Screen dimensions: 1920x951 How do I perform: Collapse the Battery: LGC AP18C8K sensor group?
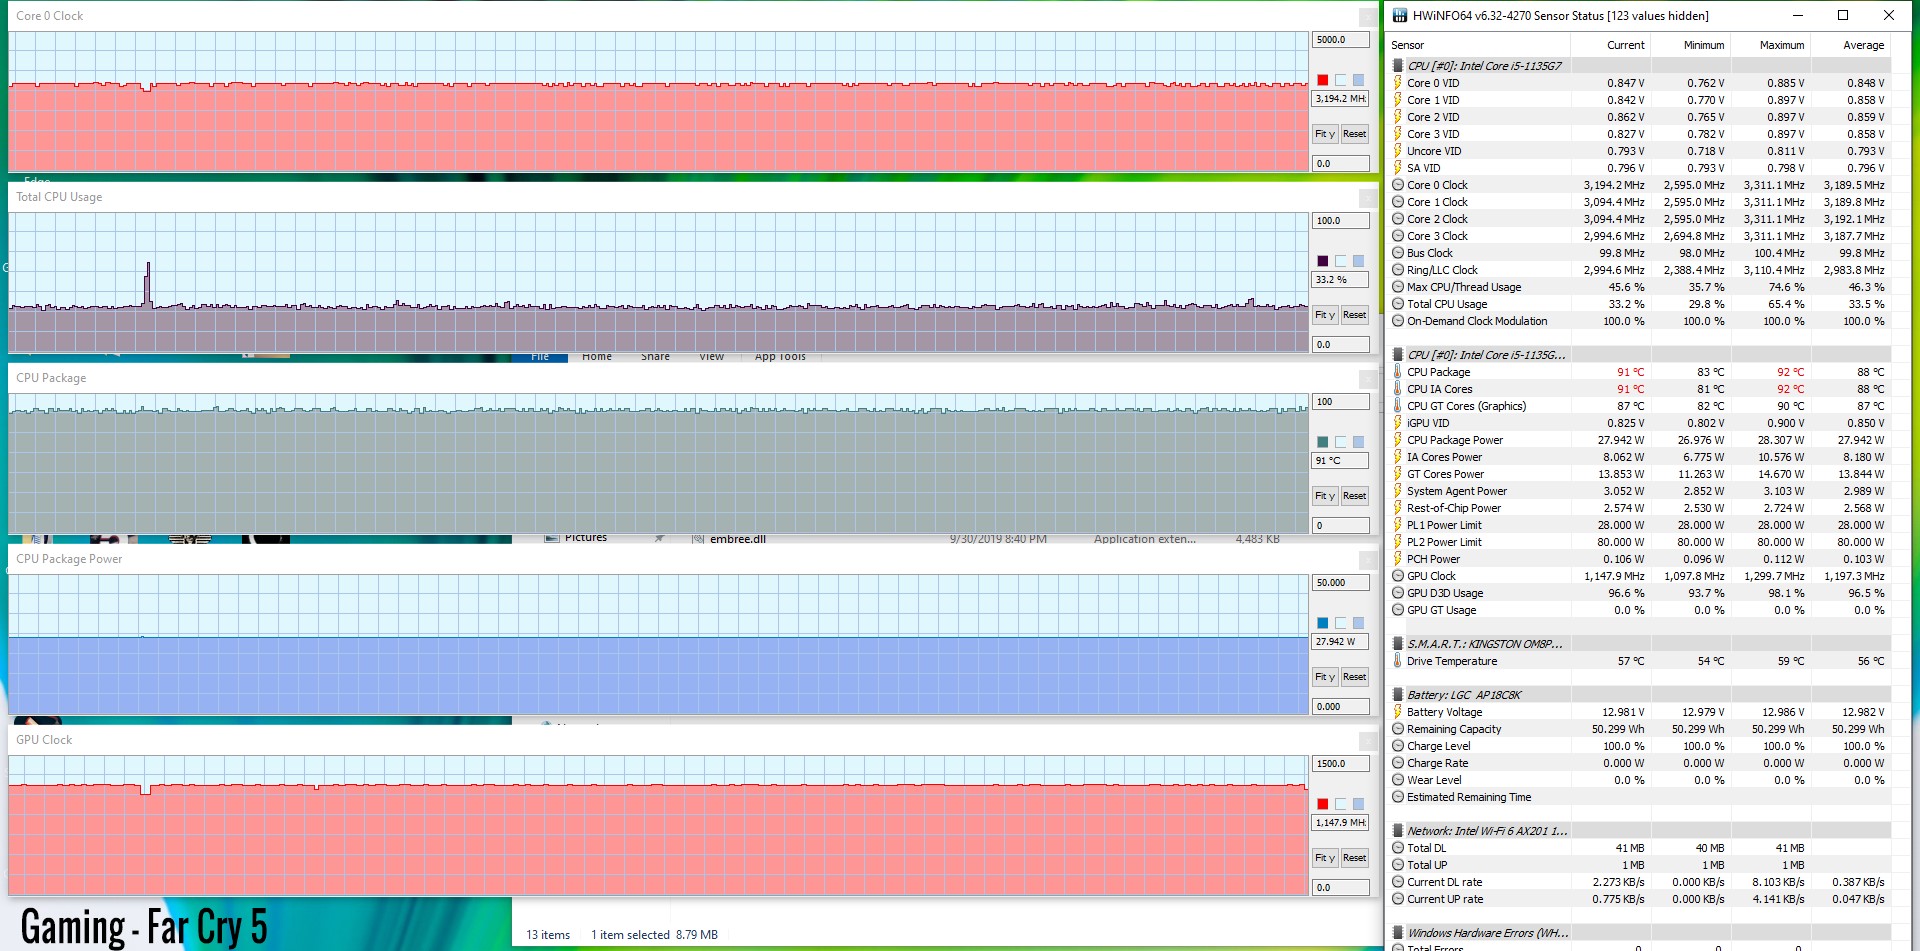pos(1398,695)
